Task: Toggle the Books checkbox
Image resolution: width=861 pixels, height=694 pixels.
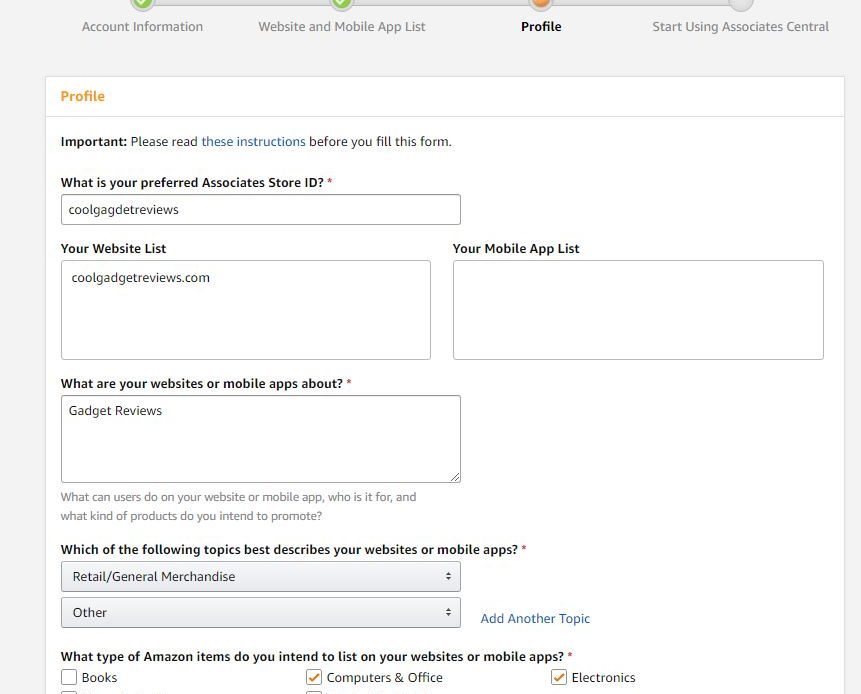Action: coord(69,677)
